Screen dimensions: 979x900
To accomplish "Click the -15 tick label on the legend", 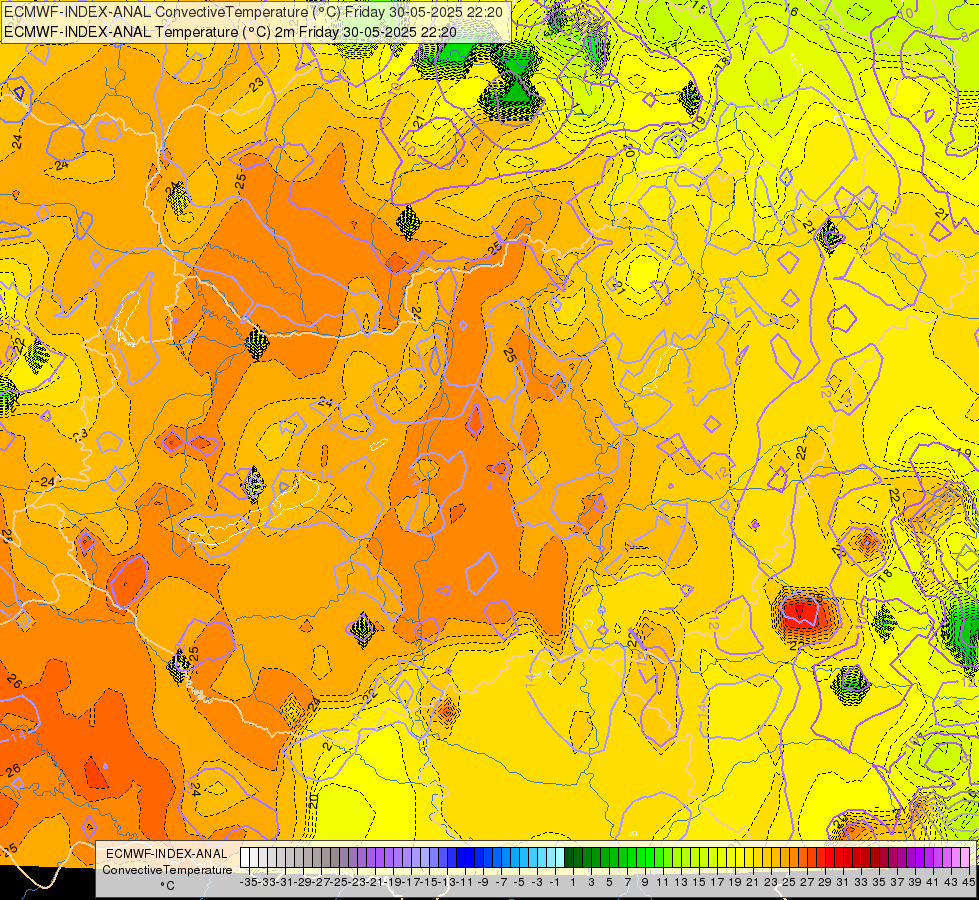I will click(x=429, y=882).
